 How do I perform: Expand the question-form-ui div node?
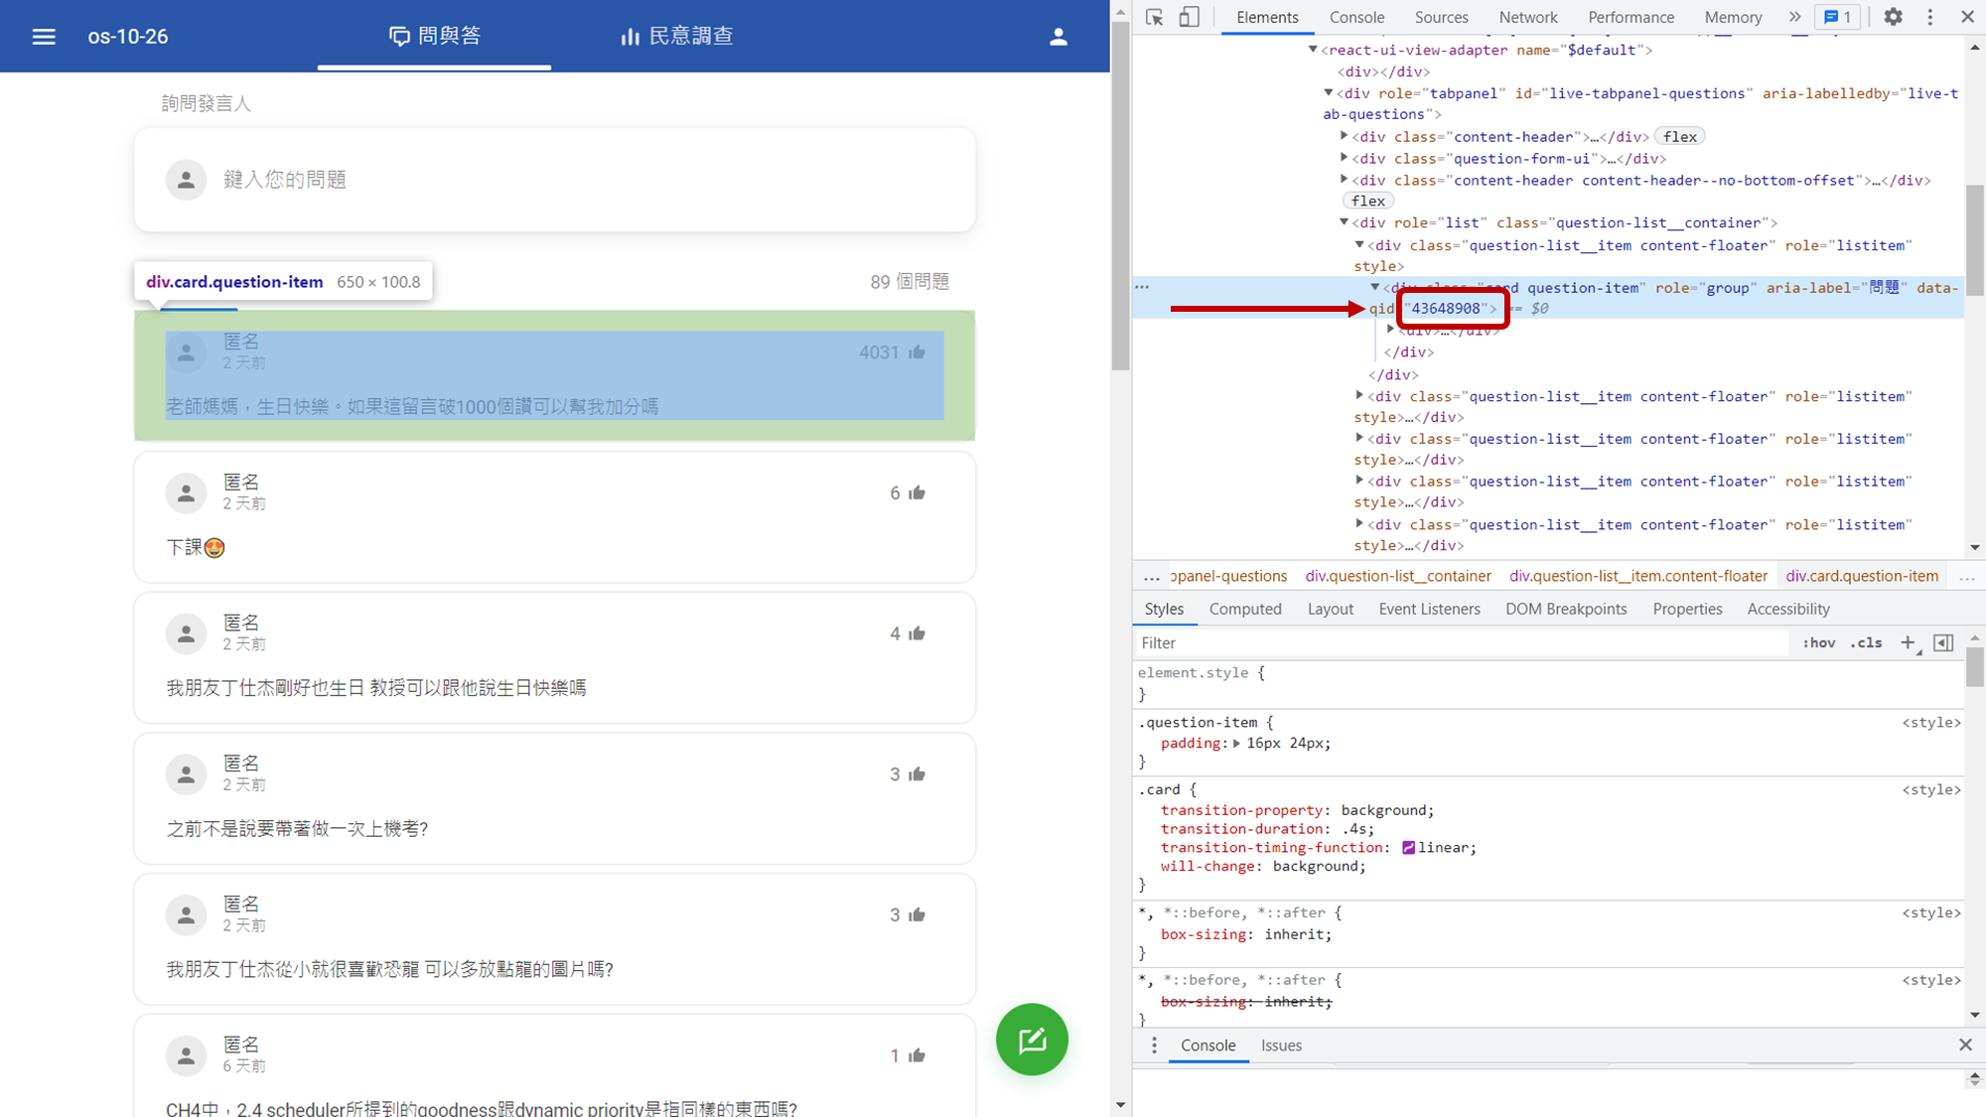click(1344, 158)
